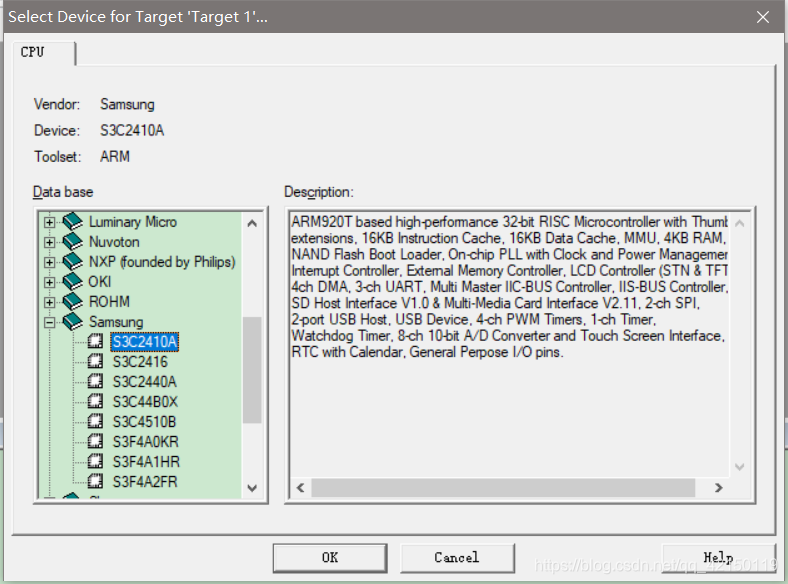Select the S3C44B0X device
The height and width of the screenshot is (584, 788).
coord(145,402)
